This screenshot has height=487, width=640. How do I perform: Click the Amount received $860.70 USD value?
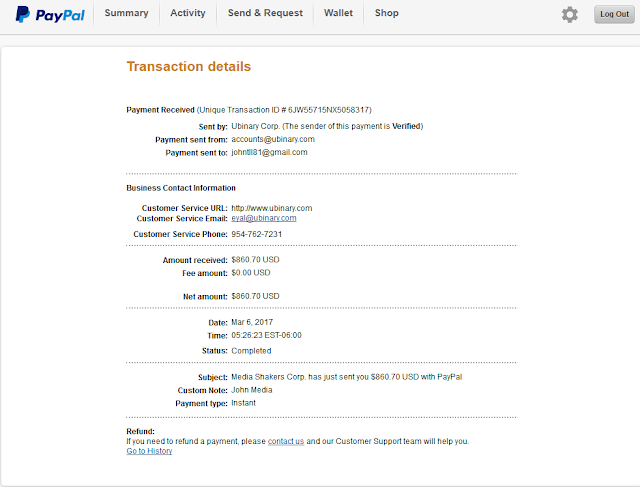[x=255, y=260]
